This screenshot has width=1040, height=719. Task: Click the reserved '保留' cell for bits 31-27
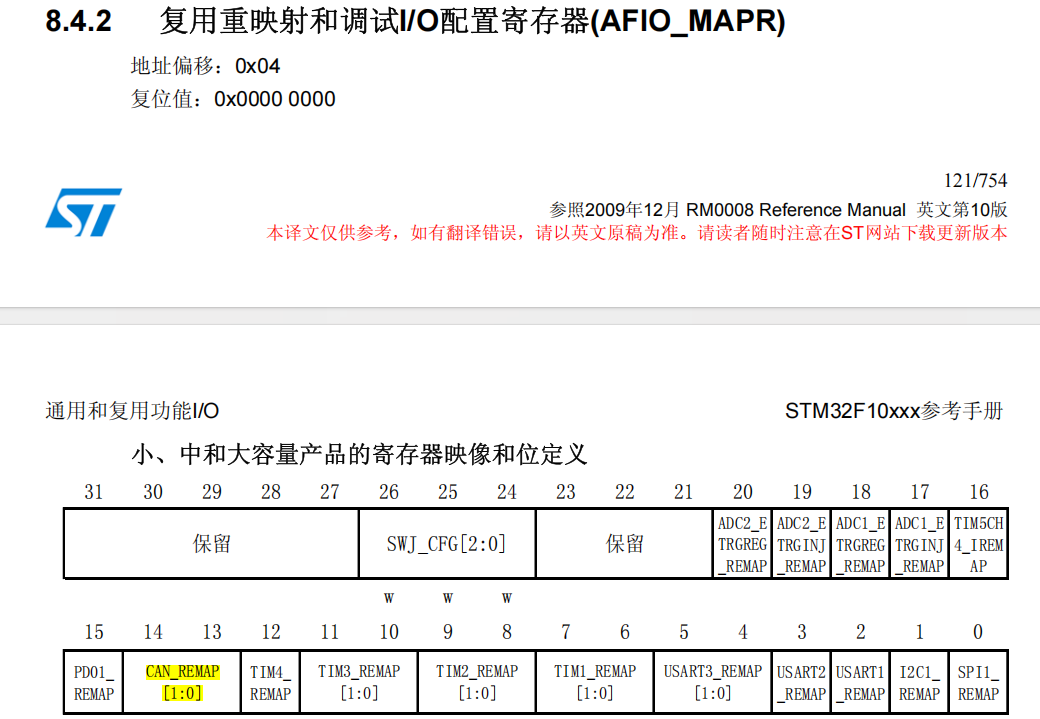pos(212,544)
